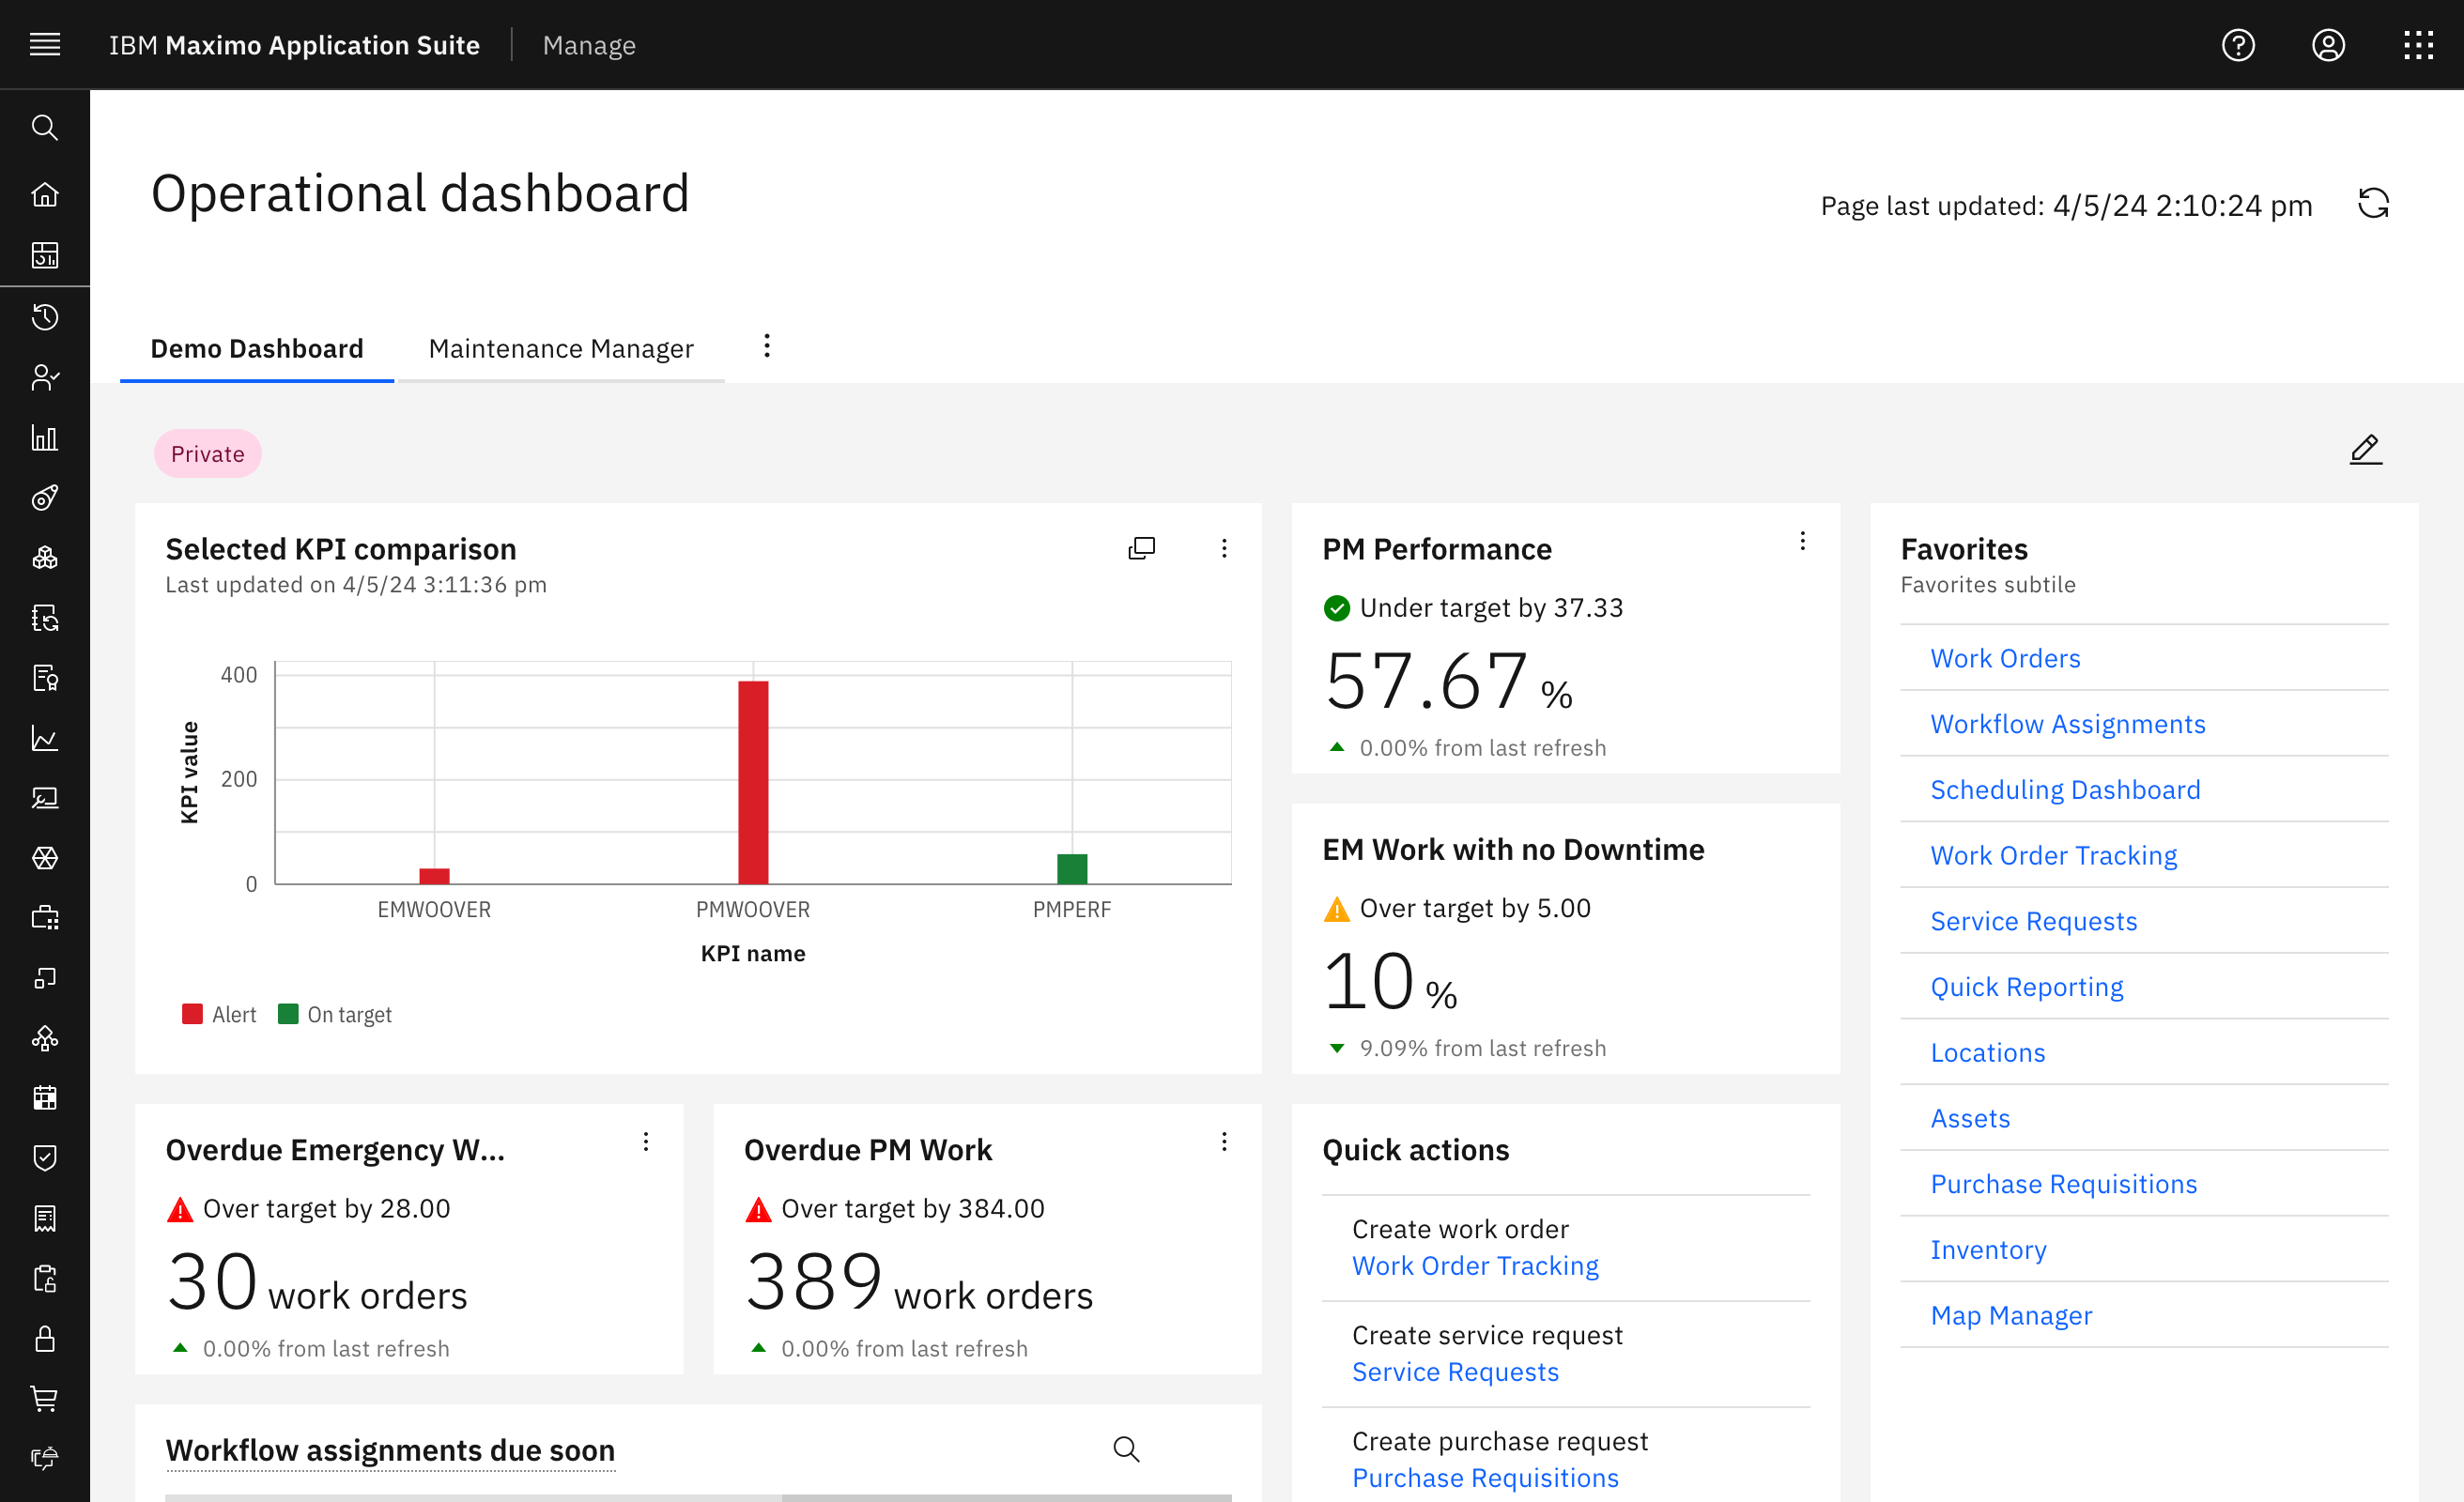Viewport: 2464px width, 1502px height.
Task: Click Manage in the top bar
Action: coord(589,45)
